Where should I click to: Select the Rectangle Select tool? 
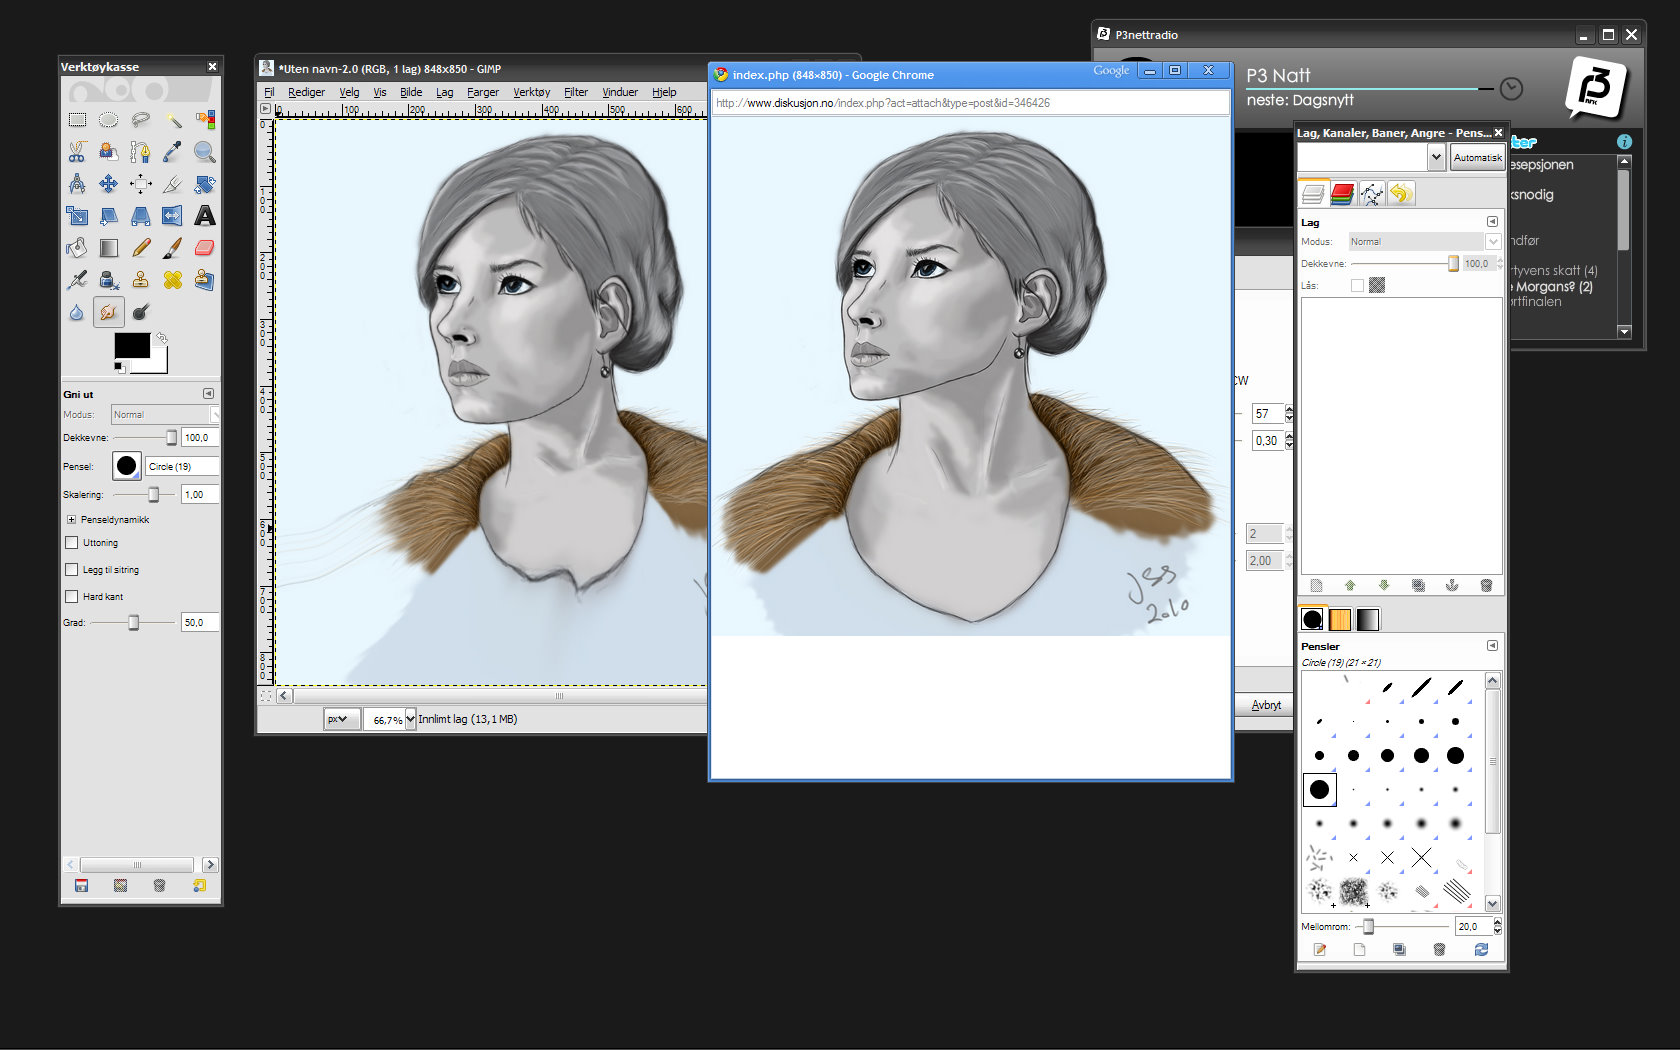(77, 120)
